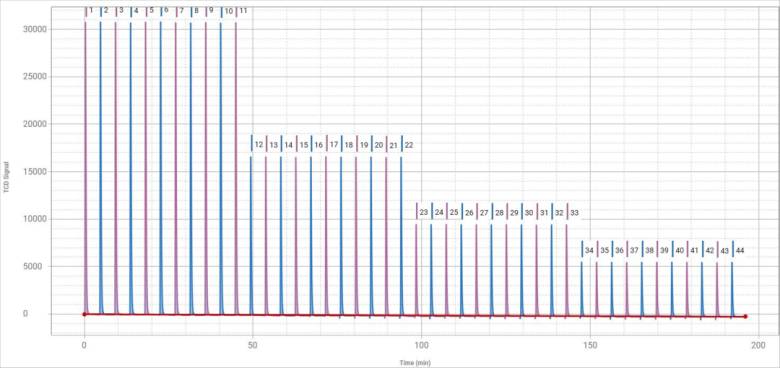Screen dimensions: 780x368
Task: Click the y-axis tick value 15000
Action: 35,172
